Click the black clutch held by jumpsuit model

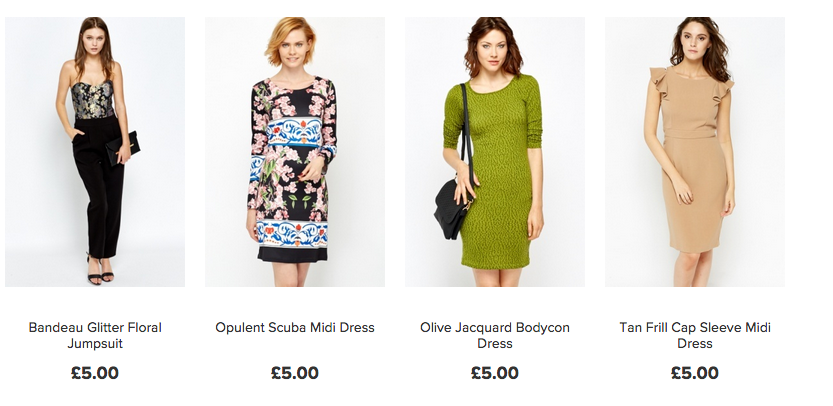tap(122, 148)
